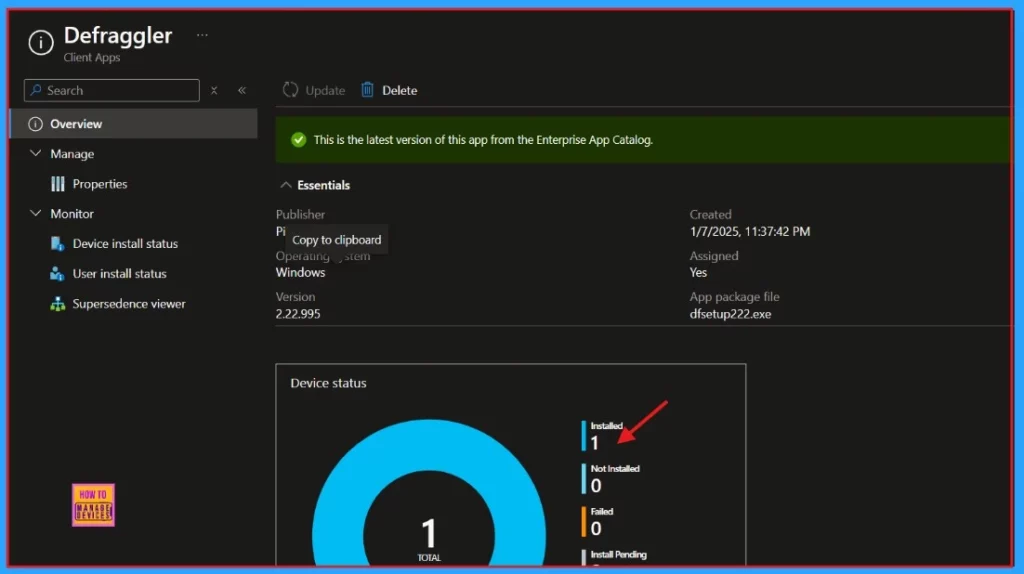Click the created date 1/7/2025, 11:37:42 PM
This screenshot has height=574, width=1024.
tap(750, 232)
